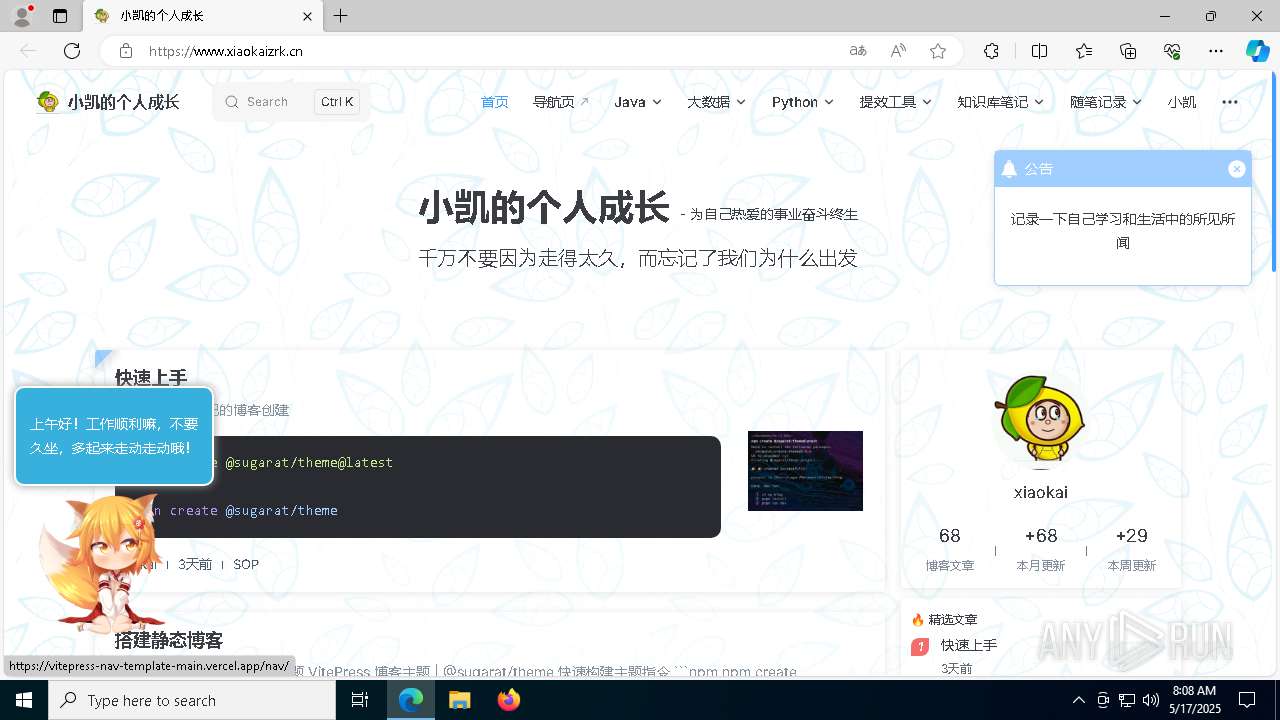Image resolution: width=1280 pixels, height=720 pixels.
Task: Open the 快速上手 article title
Action: tap(151, 378)
